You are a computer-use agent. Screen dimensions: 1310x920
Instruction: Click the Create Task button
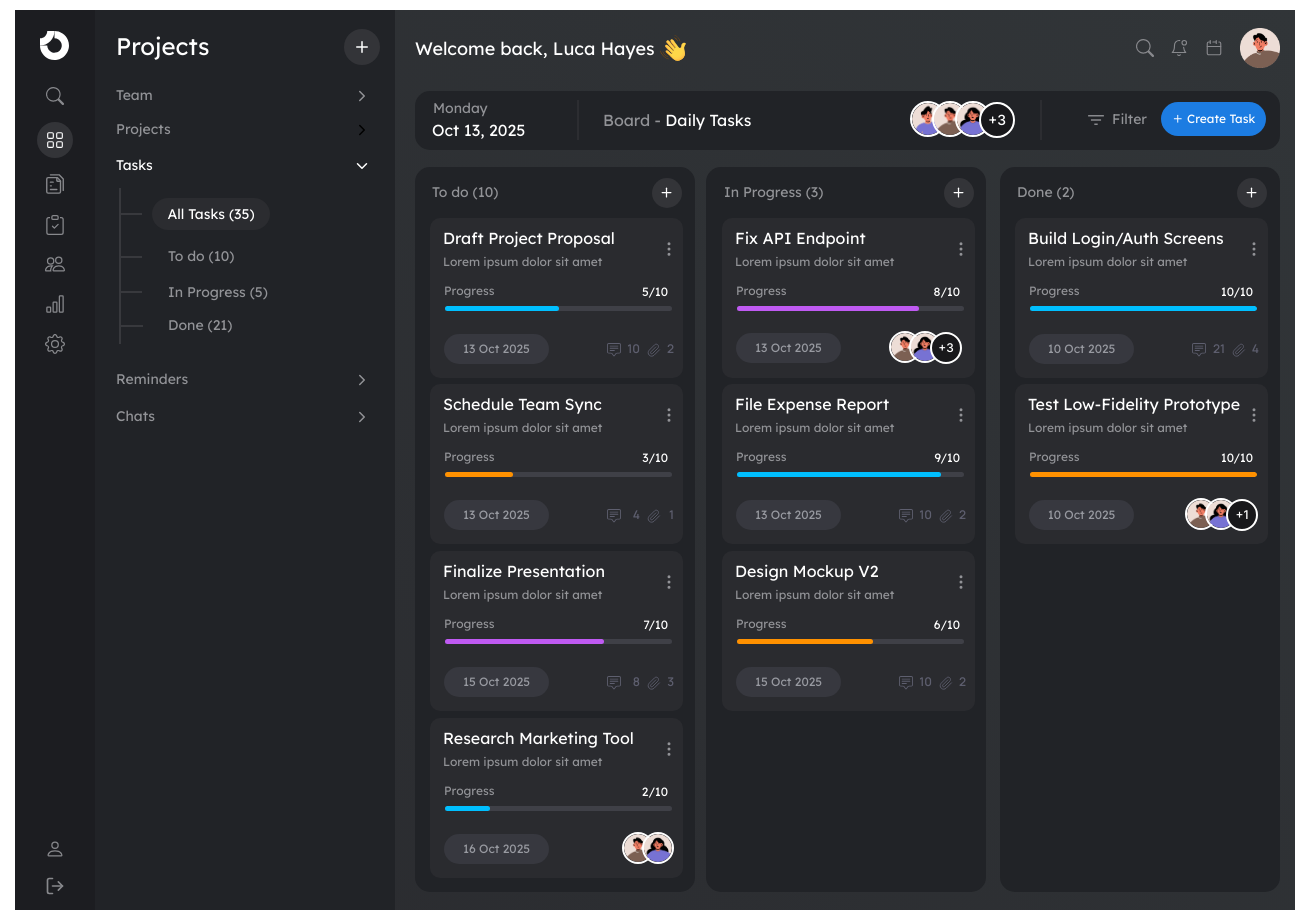[x=1213, y=119]
